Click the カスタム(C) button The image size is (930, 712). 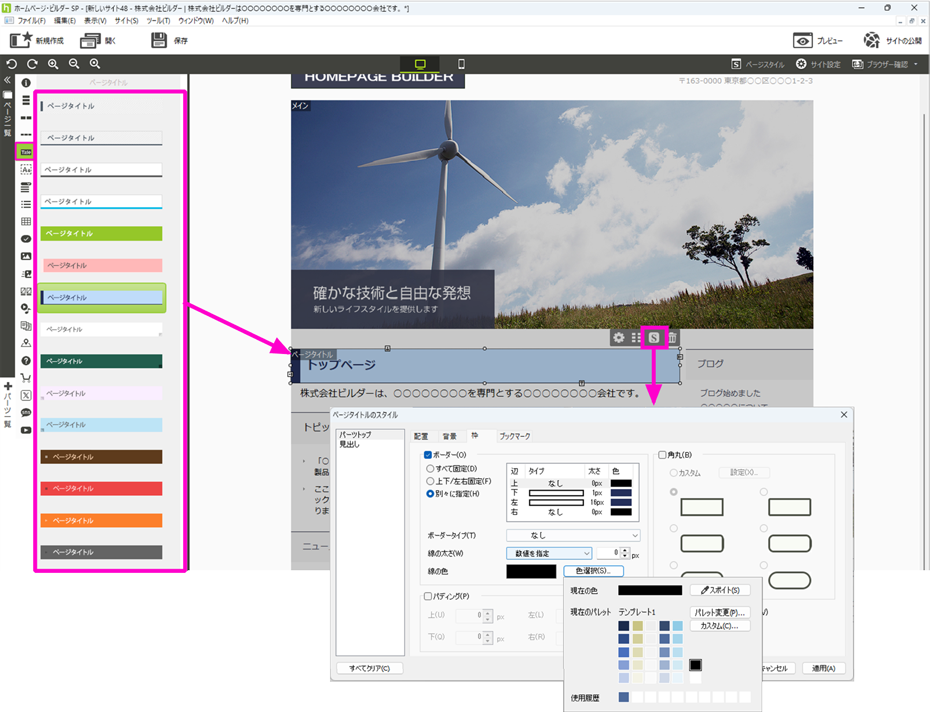click(x=720, y=626)
